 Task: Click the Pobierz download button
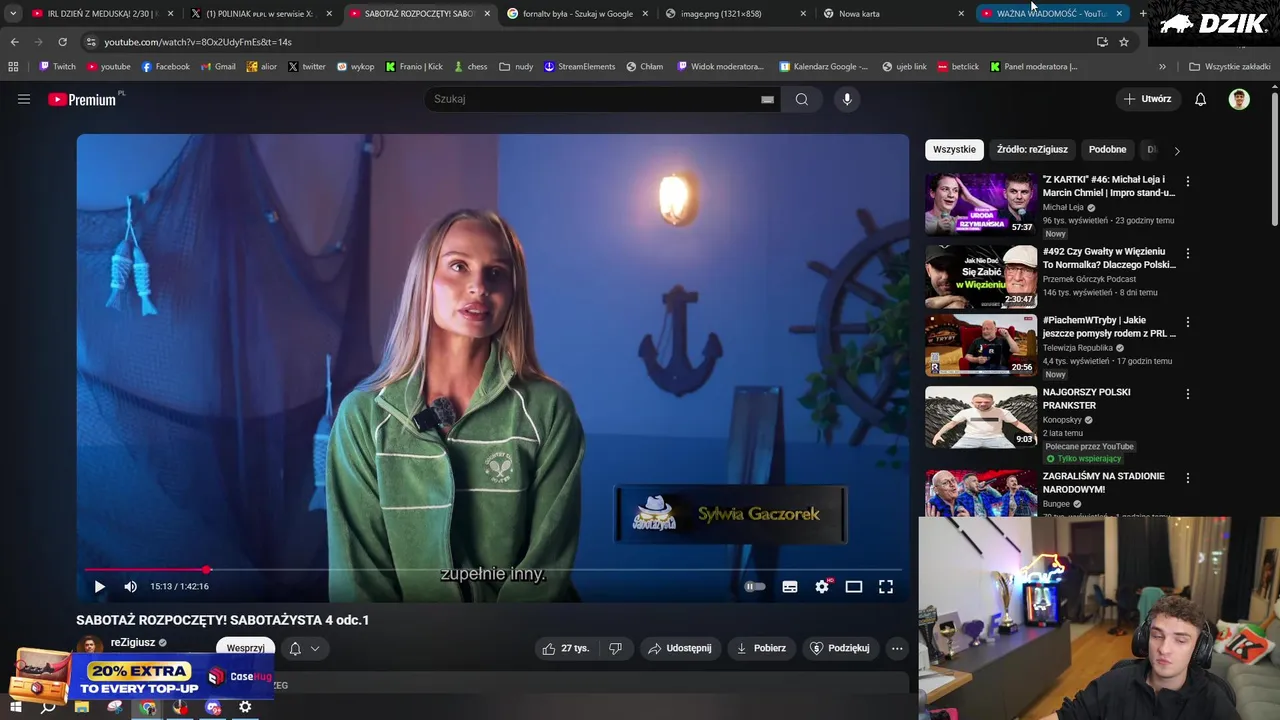(761, 648)
